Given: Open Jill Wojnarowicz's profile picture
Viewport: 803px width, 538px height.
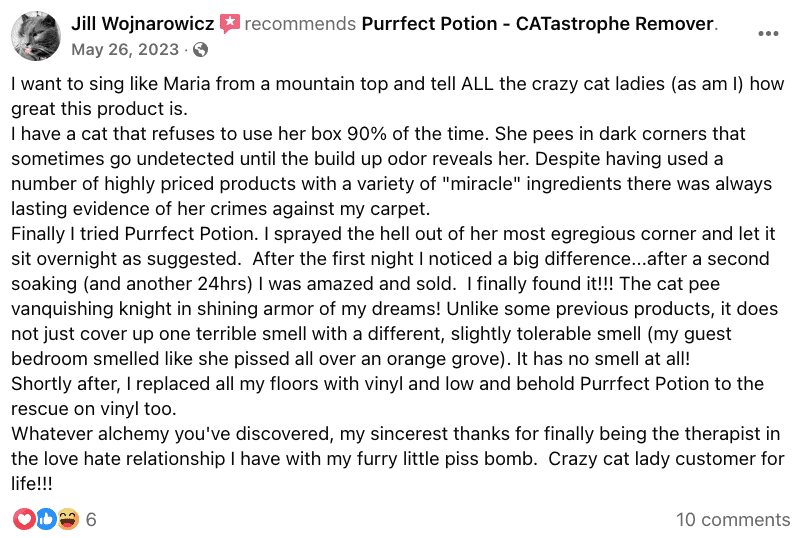Looking at the screenshot, I should pos(35,36).
